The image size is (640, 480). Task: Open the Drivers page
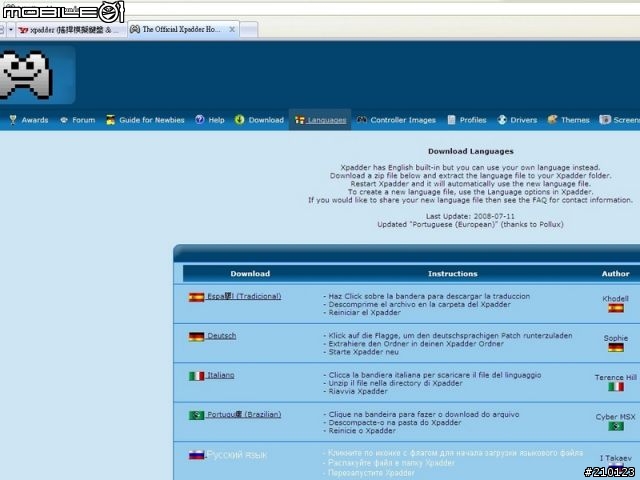[x=524, y=120]
